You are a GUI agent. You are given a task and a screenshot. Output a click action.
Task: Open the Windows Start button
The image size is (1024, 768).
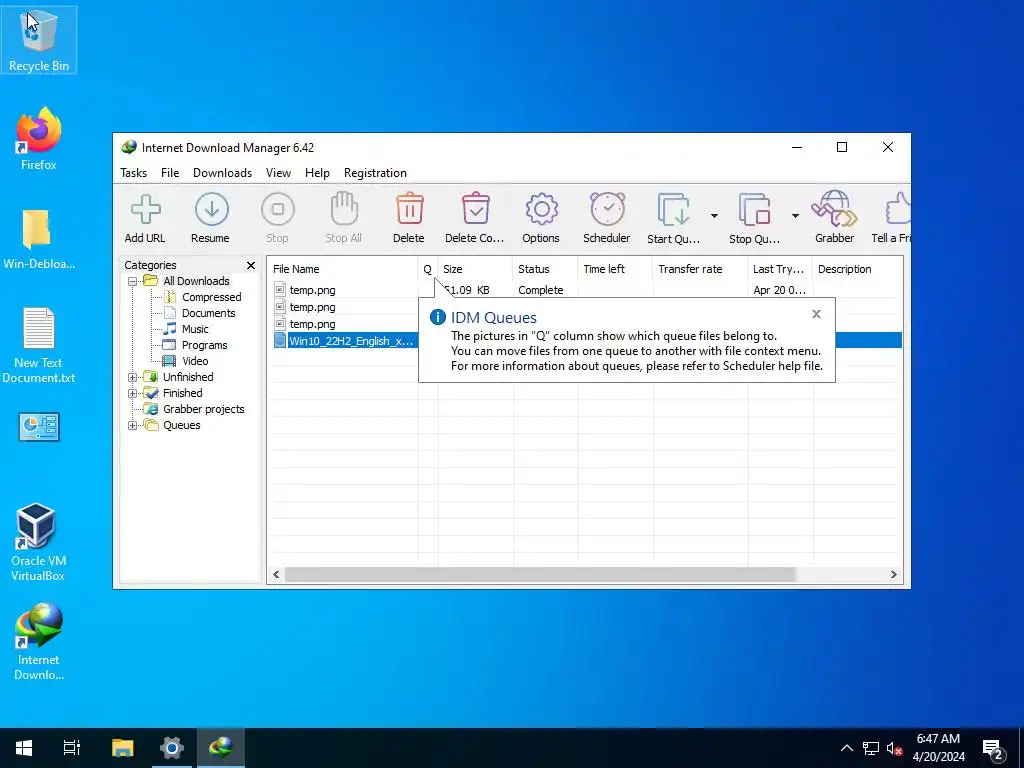point(24,748)
